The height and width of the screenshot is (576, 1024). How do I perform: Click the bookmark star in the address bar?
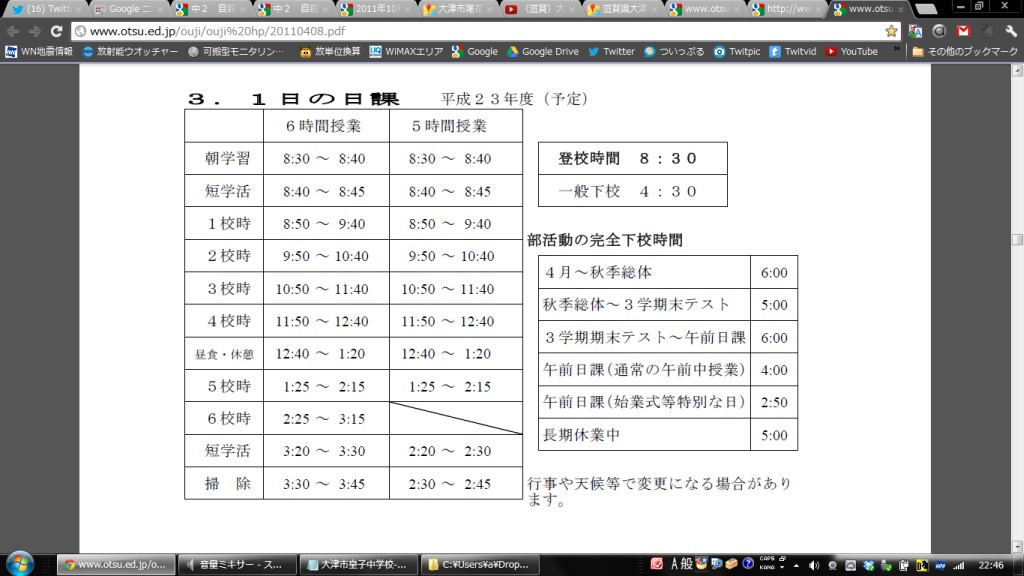[890, 31]
